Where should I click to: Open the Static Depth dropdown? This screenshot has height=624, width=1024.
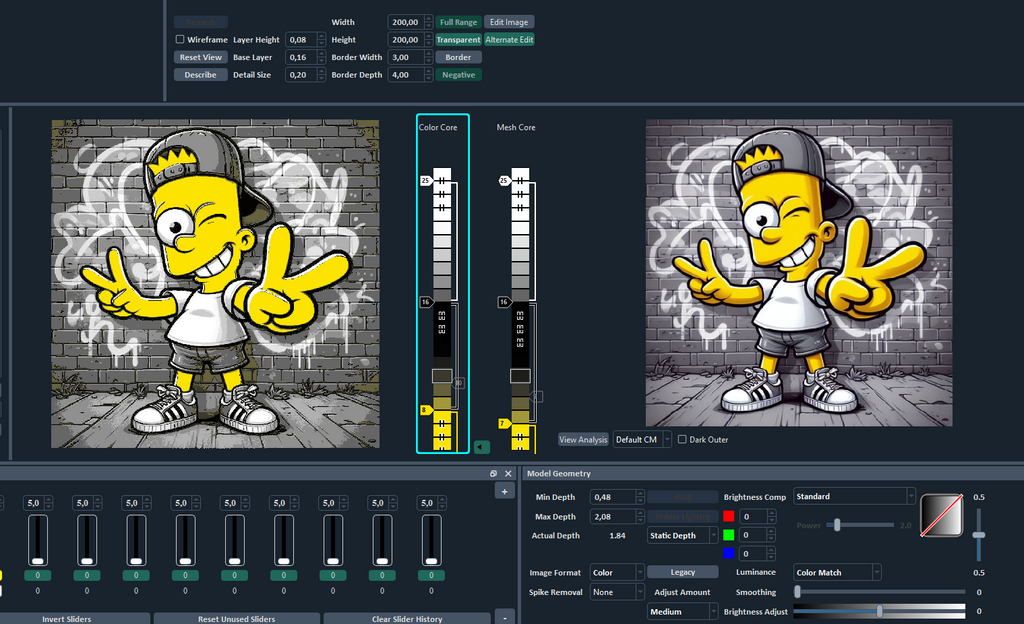(683, 535)
